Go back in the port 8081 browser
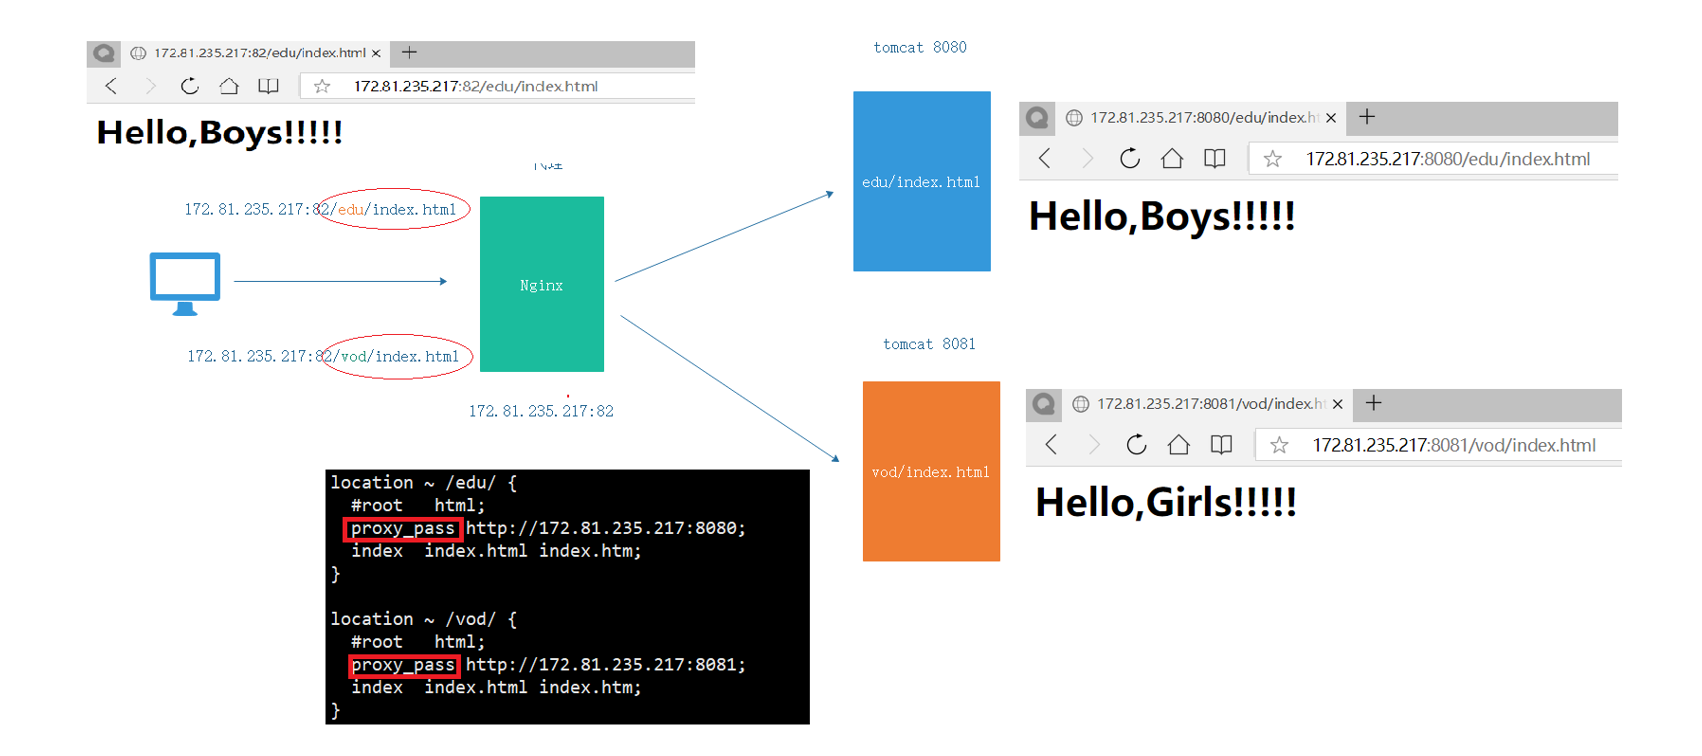 pos(1051,444)
